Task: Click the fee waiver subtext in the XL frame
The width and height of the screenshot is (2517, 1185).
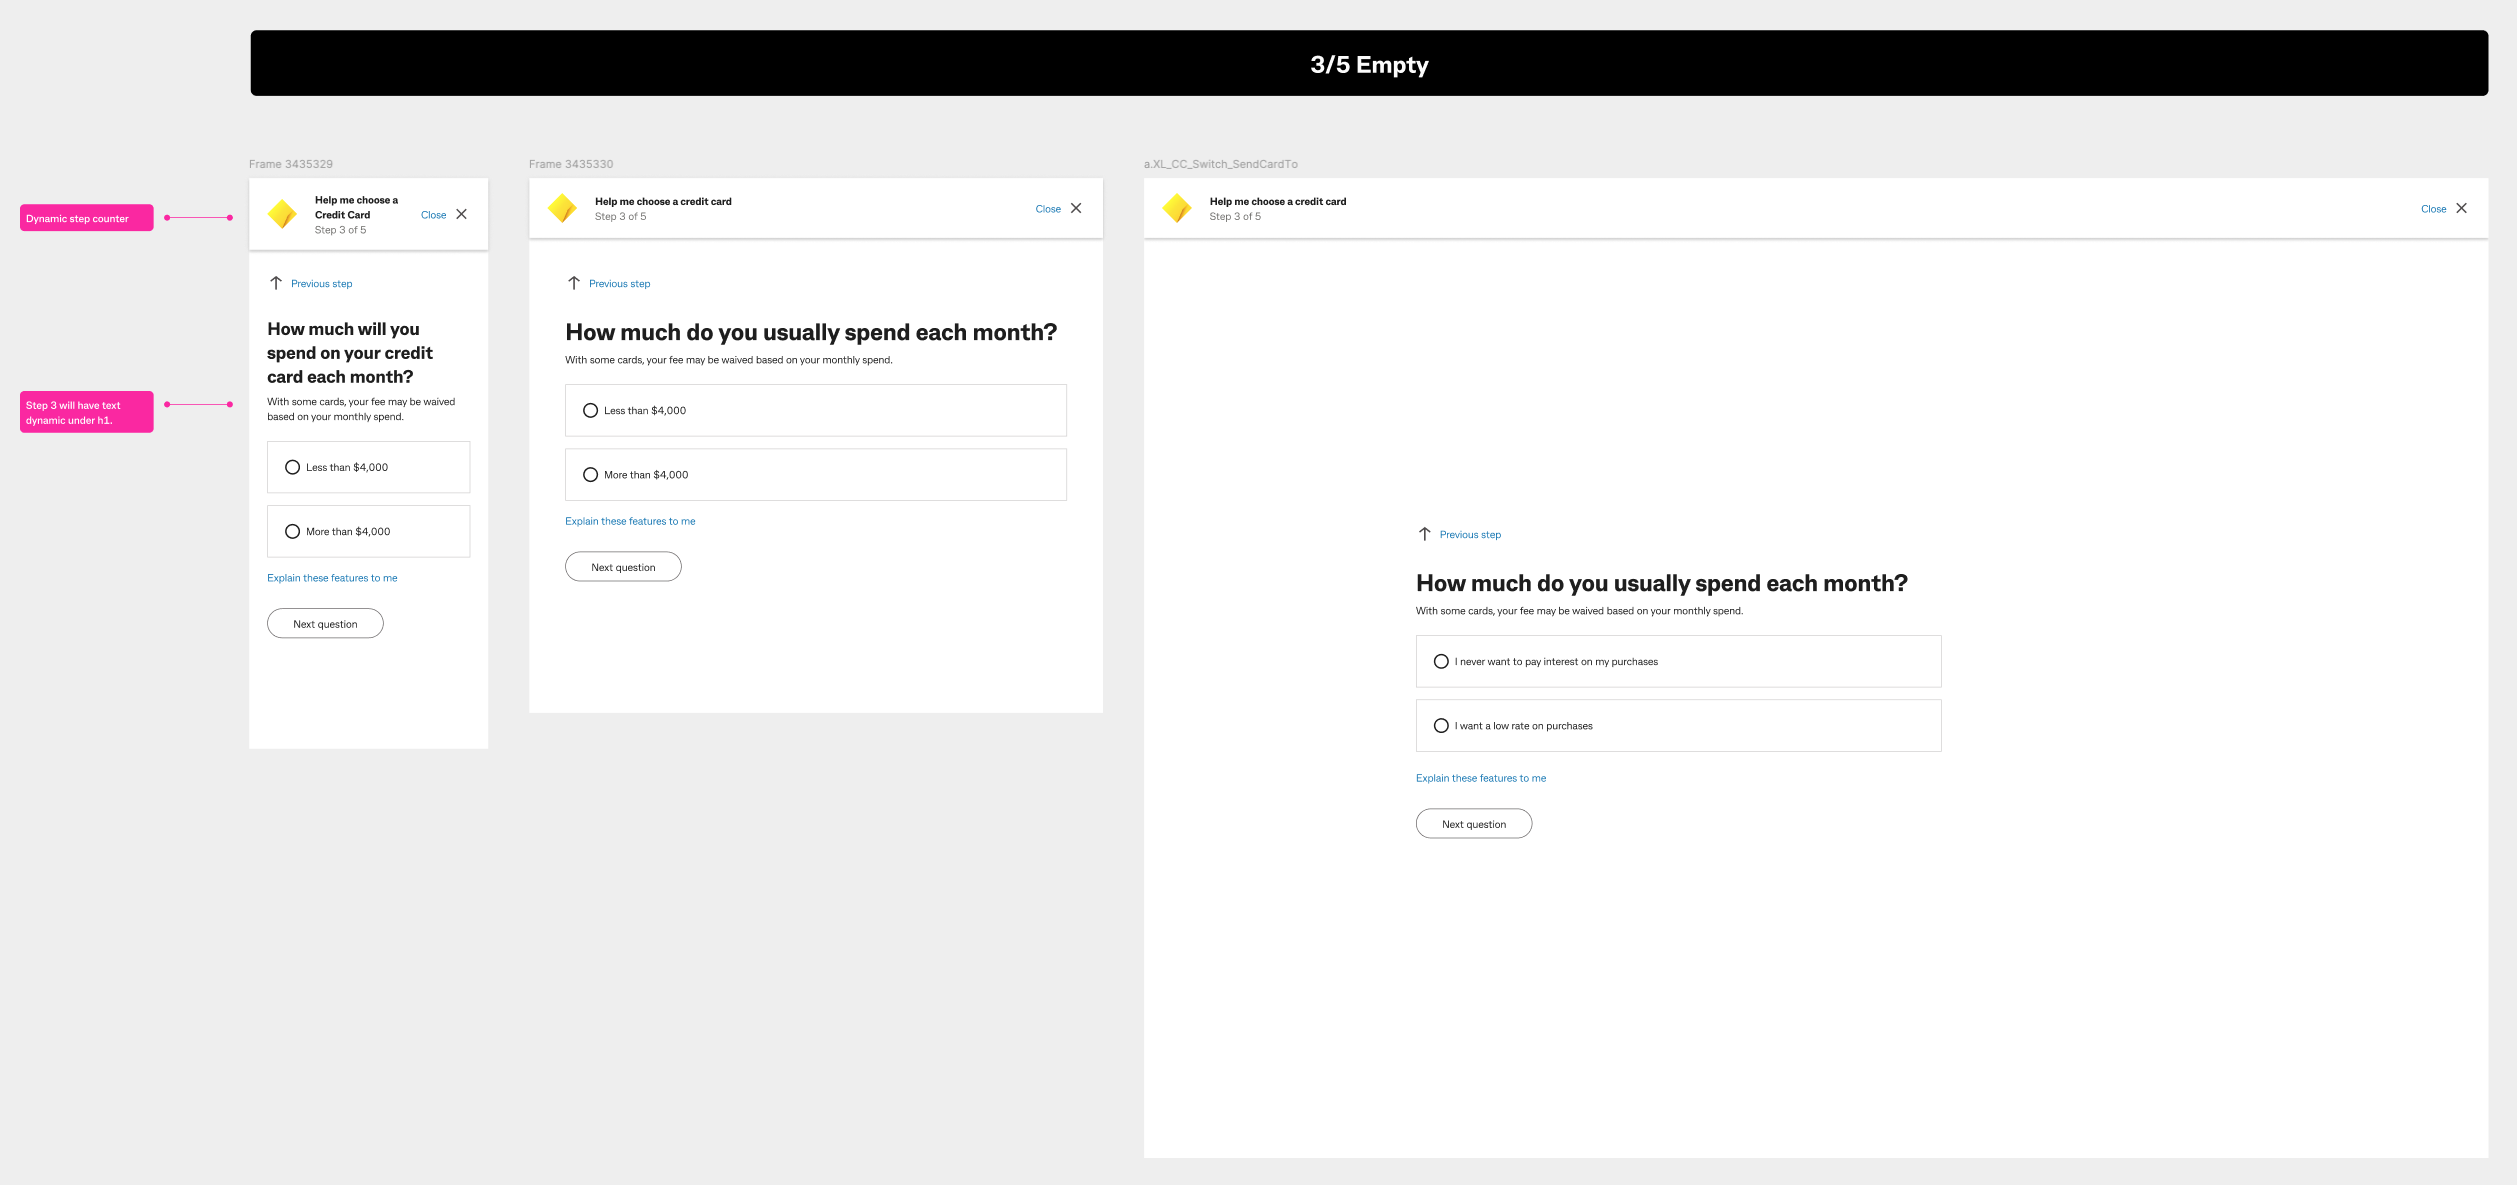Action: click(1579, 611)
